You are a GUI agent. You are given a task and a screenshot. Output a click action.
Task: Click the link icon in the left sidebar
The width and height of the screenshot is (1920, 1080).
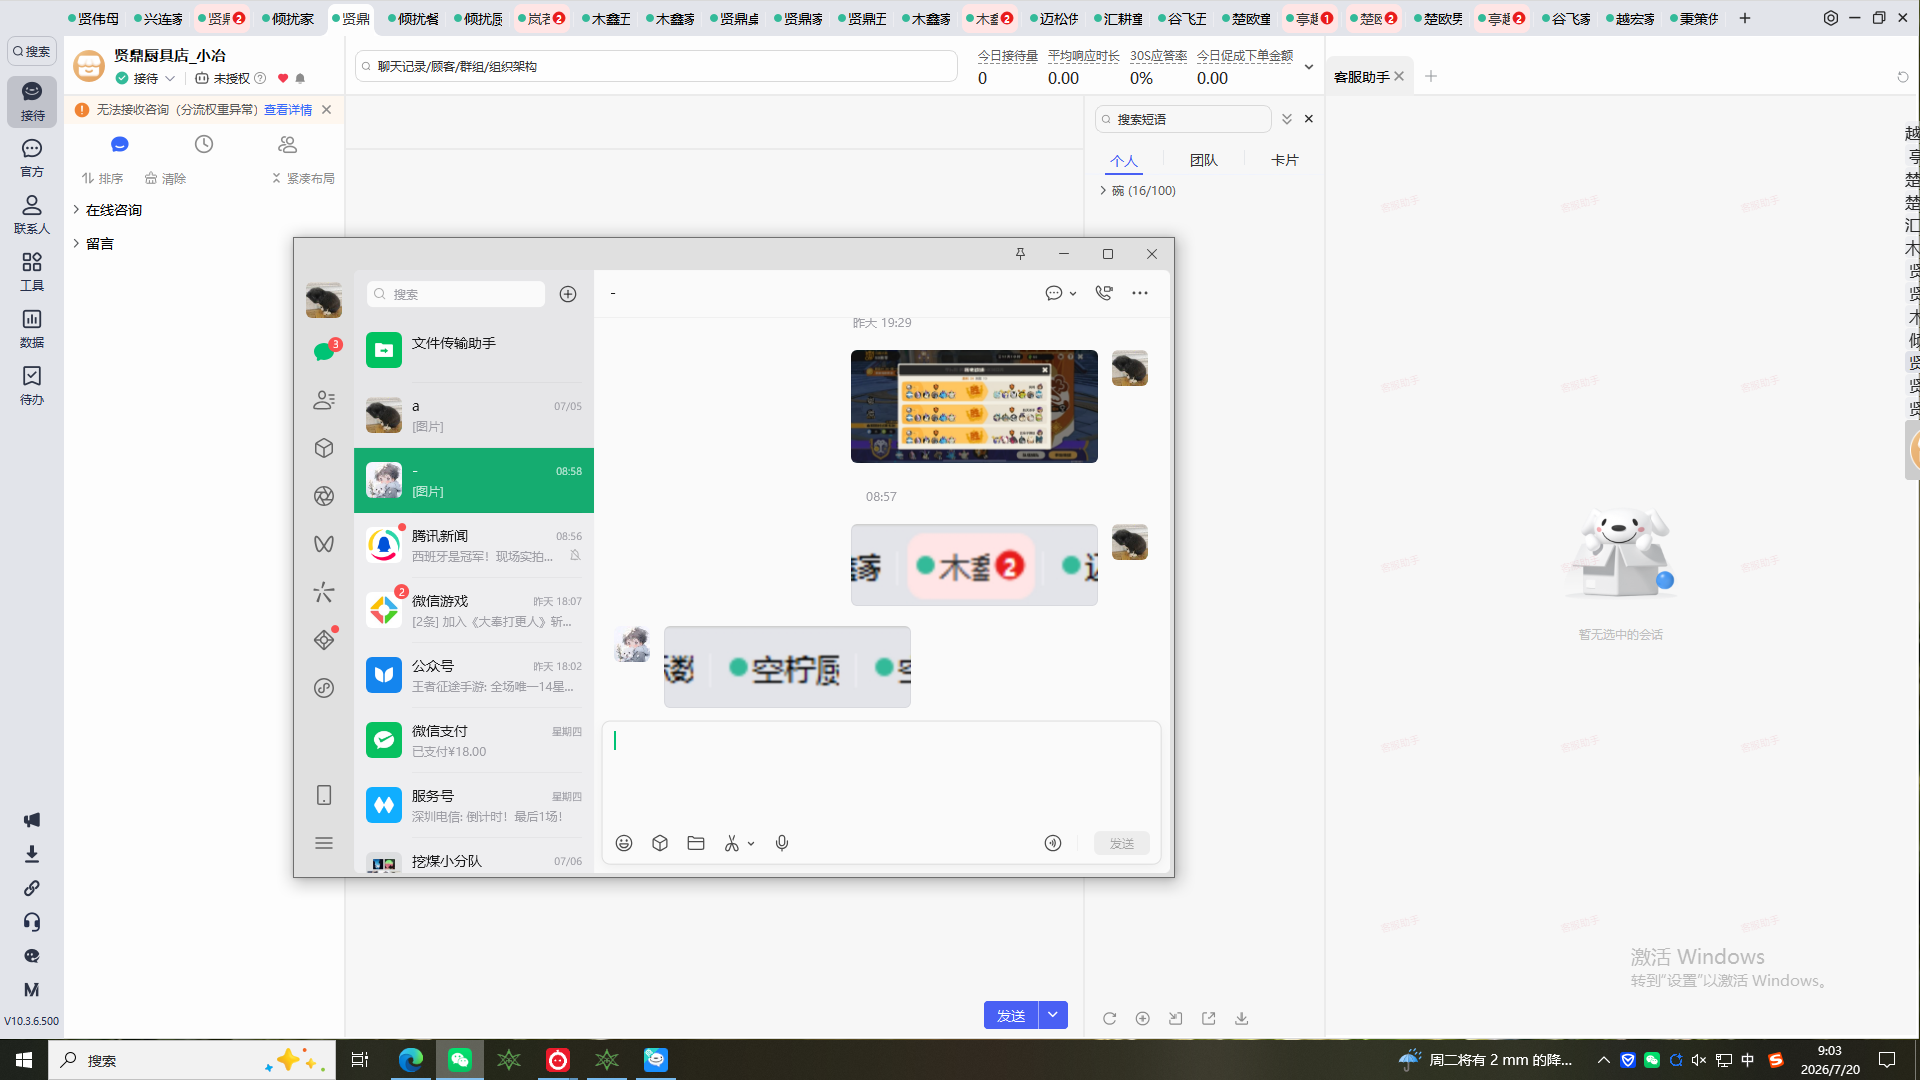[32, 888]
